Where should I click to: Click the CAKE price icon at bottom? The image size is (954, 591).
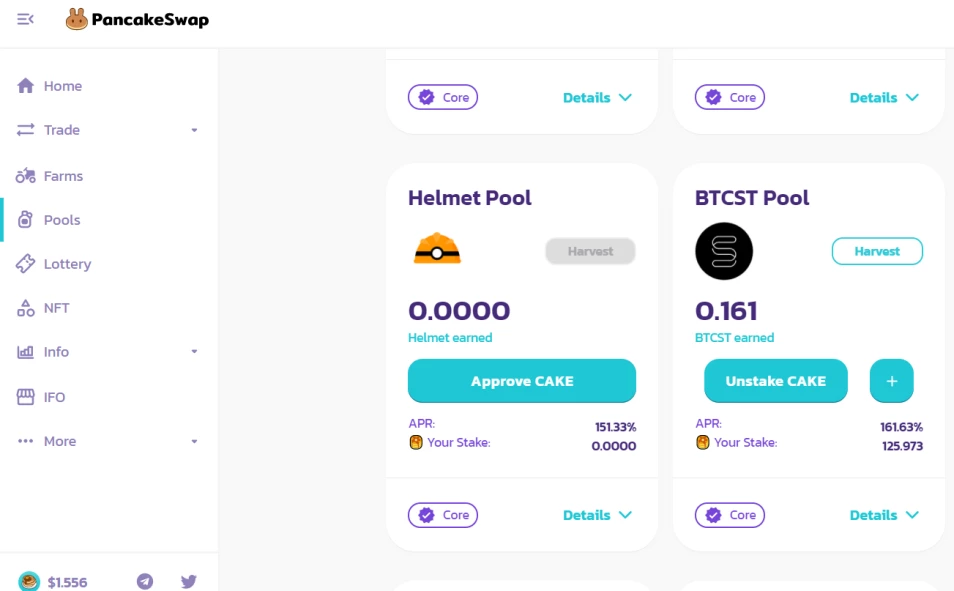point(29,582)
